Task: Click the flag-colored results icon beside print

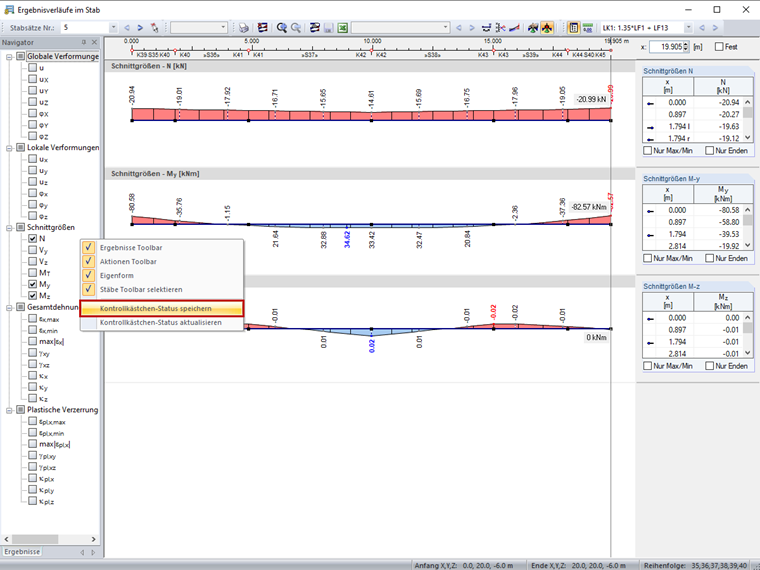Action: (262, 28)
